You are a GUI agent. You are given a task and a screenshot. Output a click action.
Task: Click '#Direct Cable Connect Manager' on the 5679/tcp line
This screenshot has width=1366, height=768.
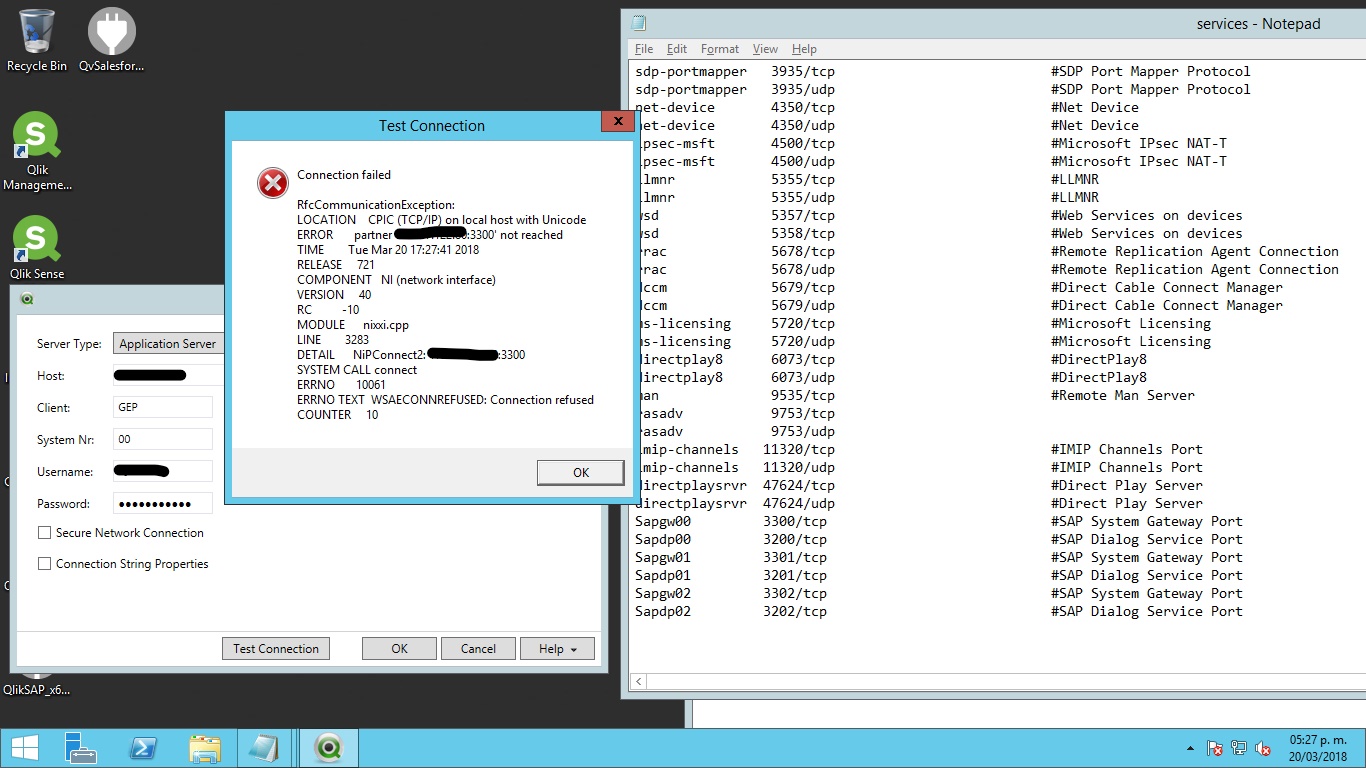click(1166, 287)
